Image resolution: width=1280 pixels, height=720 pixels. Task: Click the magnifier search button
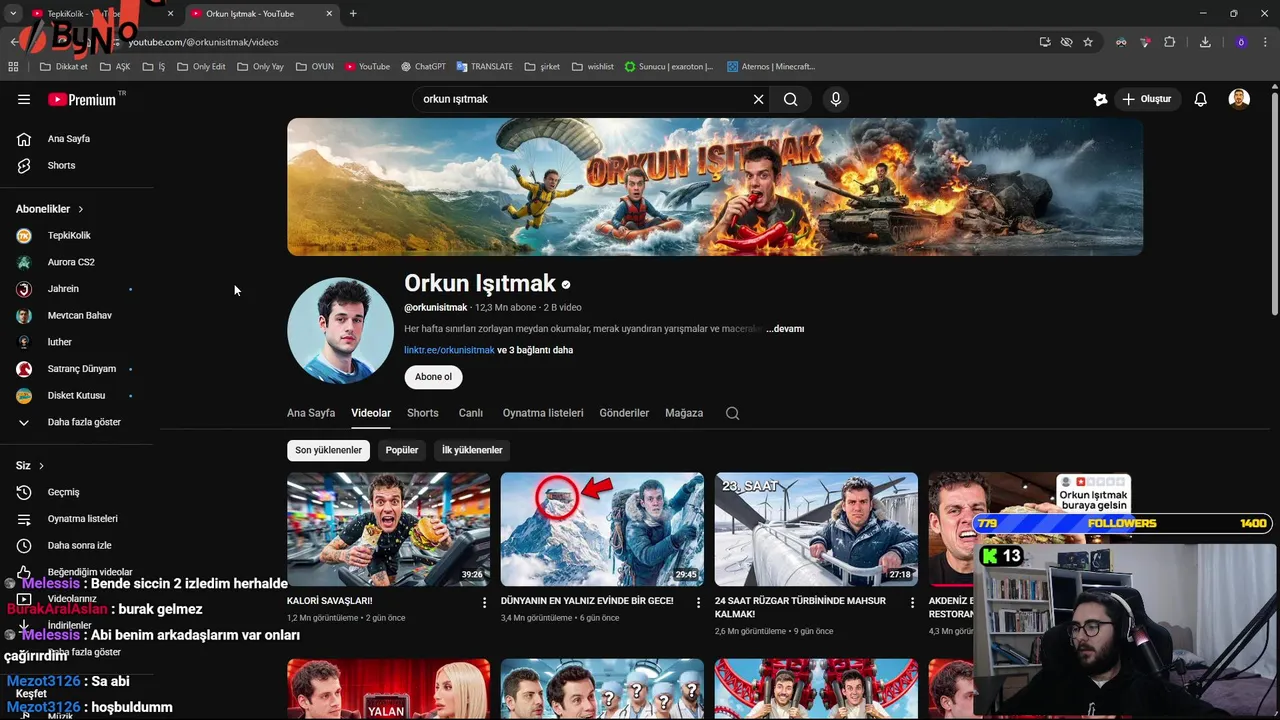[x=790, y=99]
